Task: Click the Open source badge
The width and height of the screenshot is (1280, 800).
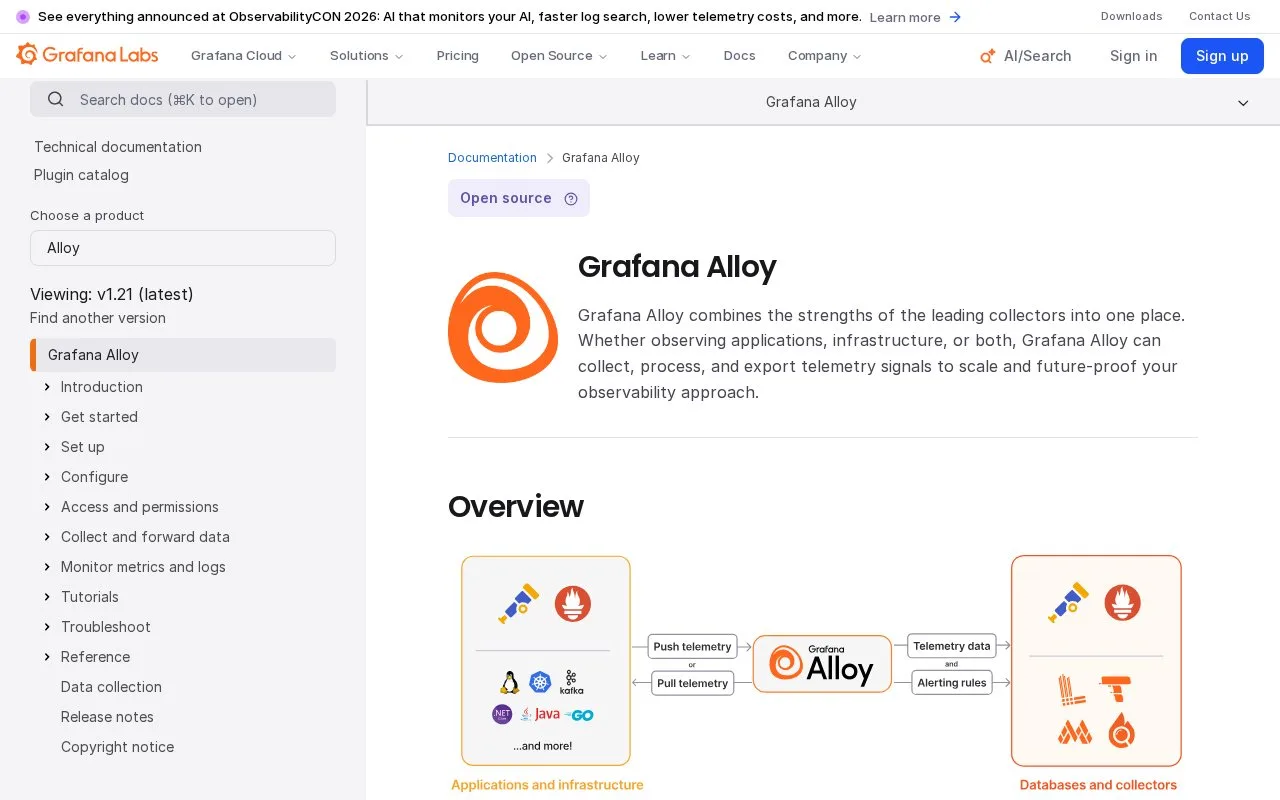Action: point(519,198)
